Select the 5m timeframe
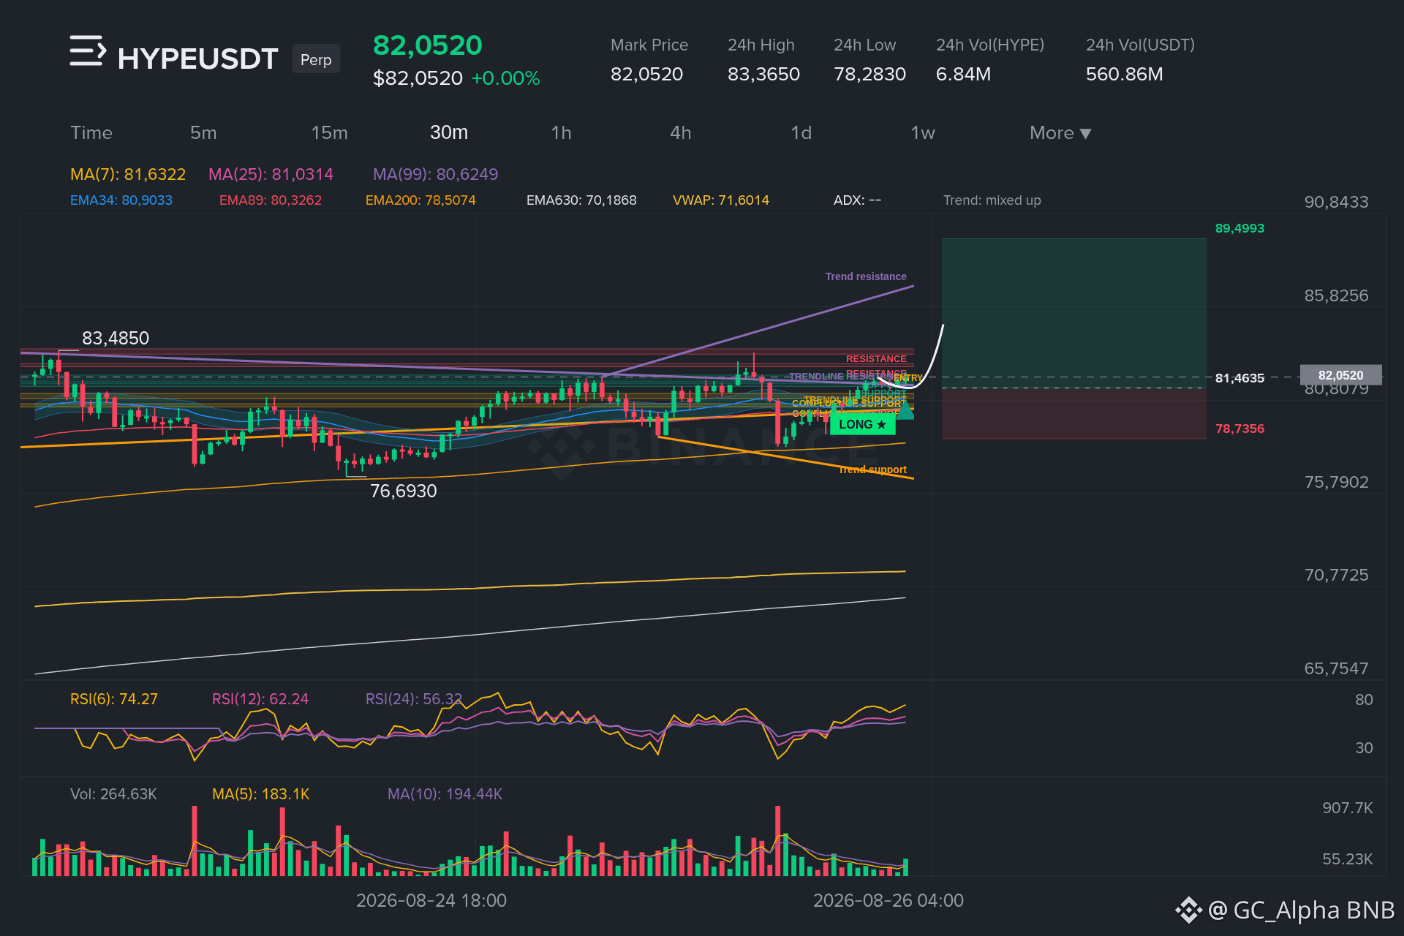The width and height of the screenshot is (1404, 936). [203, 133]
